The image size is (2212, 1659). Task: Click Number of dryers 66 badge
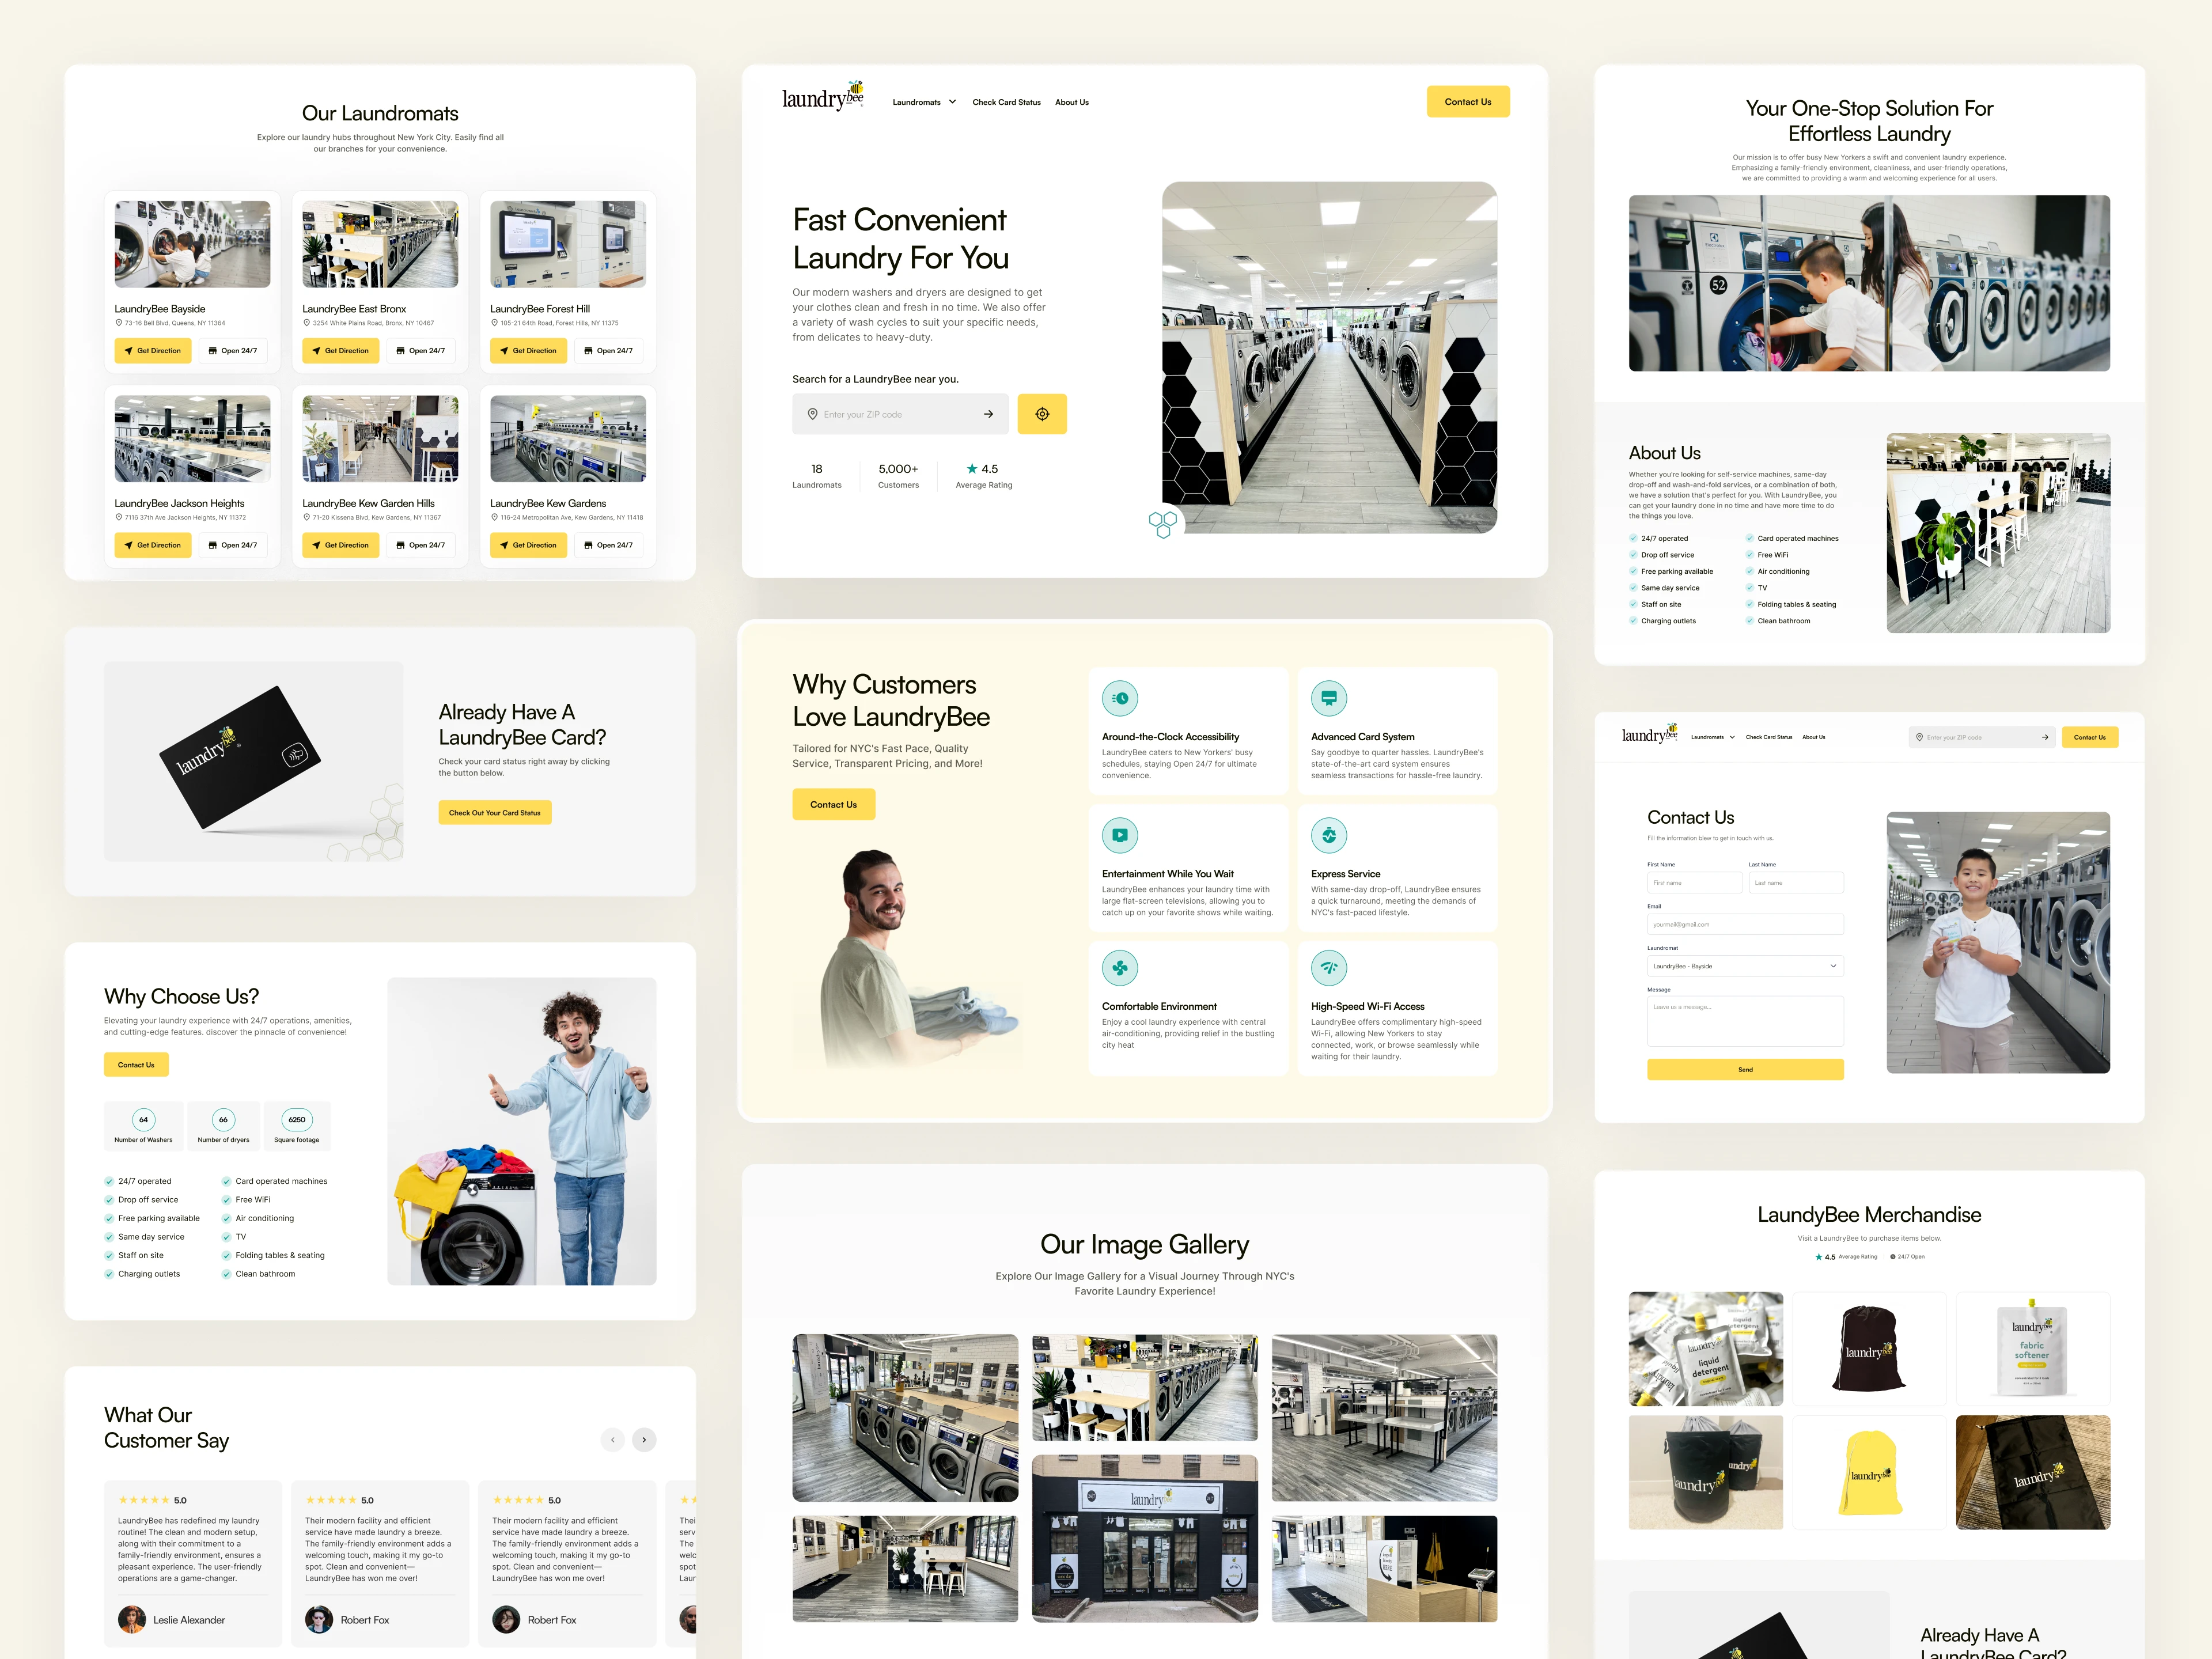pyautogui.click(x=223, y=1119)
